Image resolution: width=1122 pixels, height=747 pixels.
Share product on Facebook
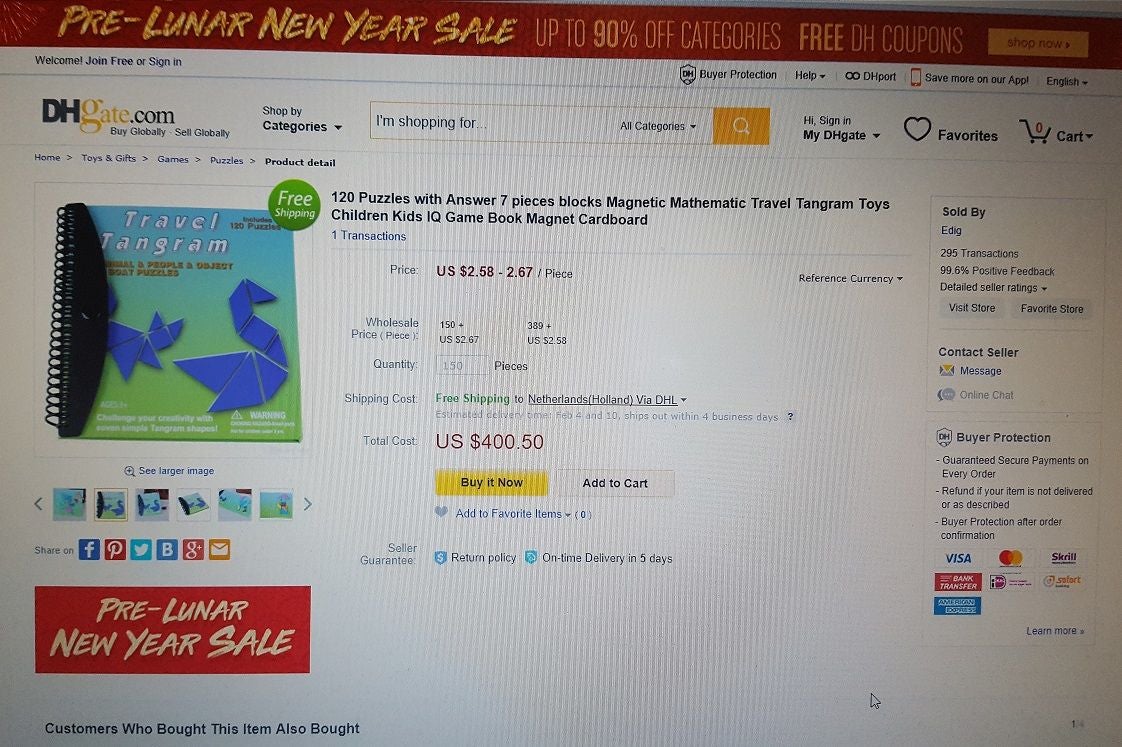click(x=89, y=550)
